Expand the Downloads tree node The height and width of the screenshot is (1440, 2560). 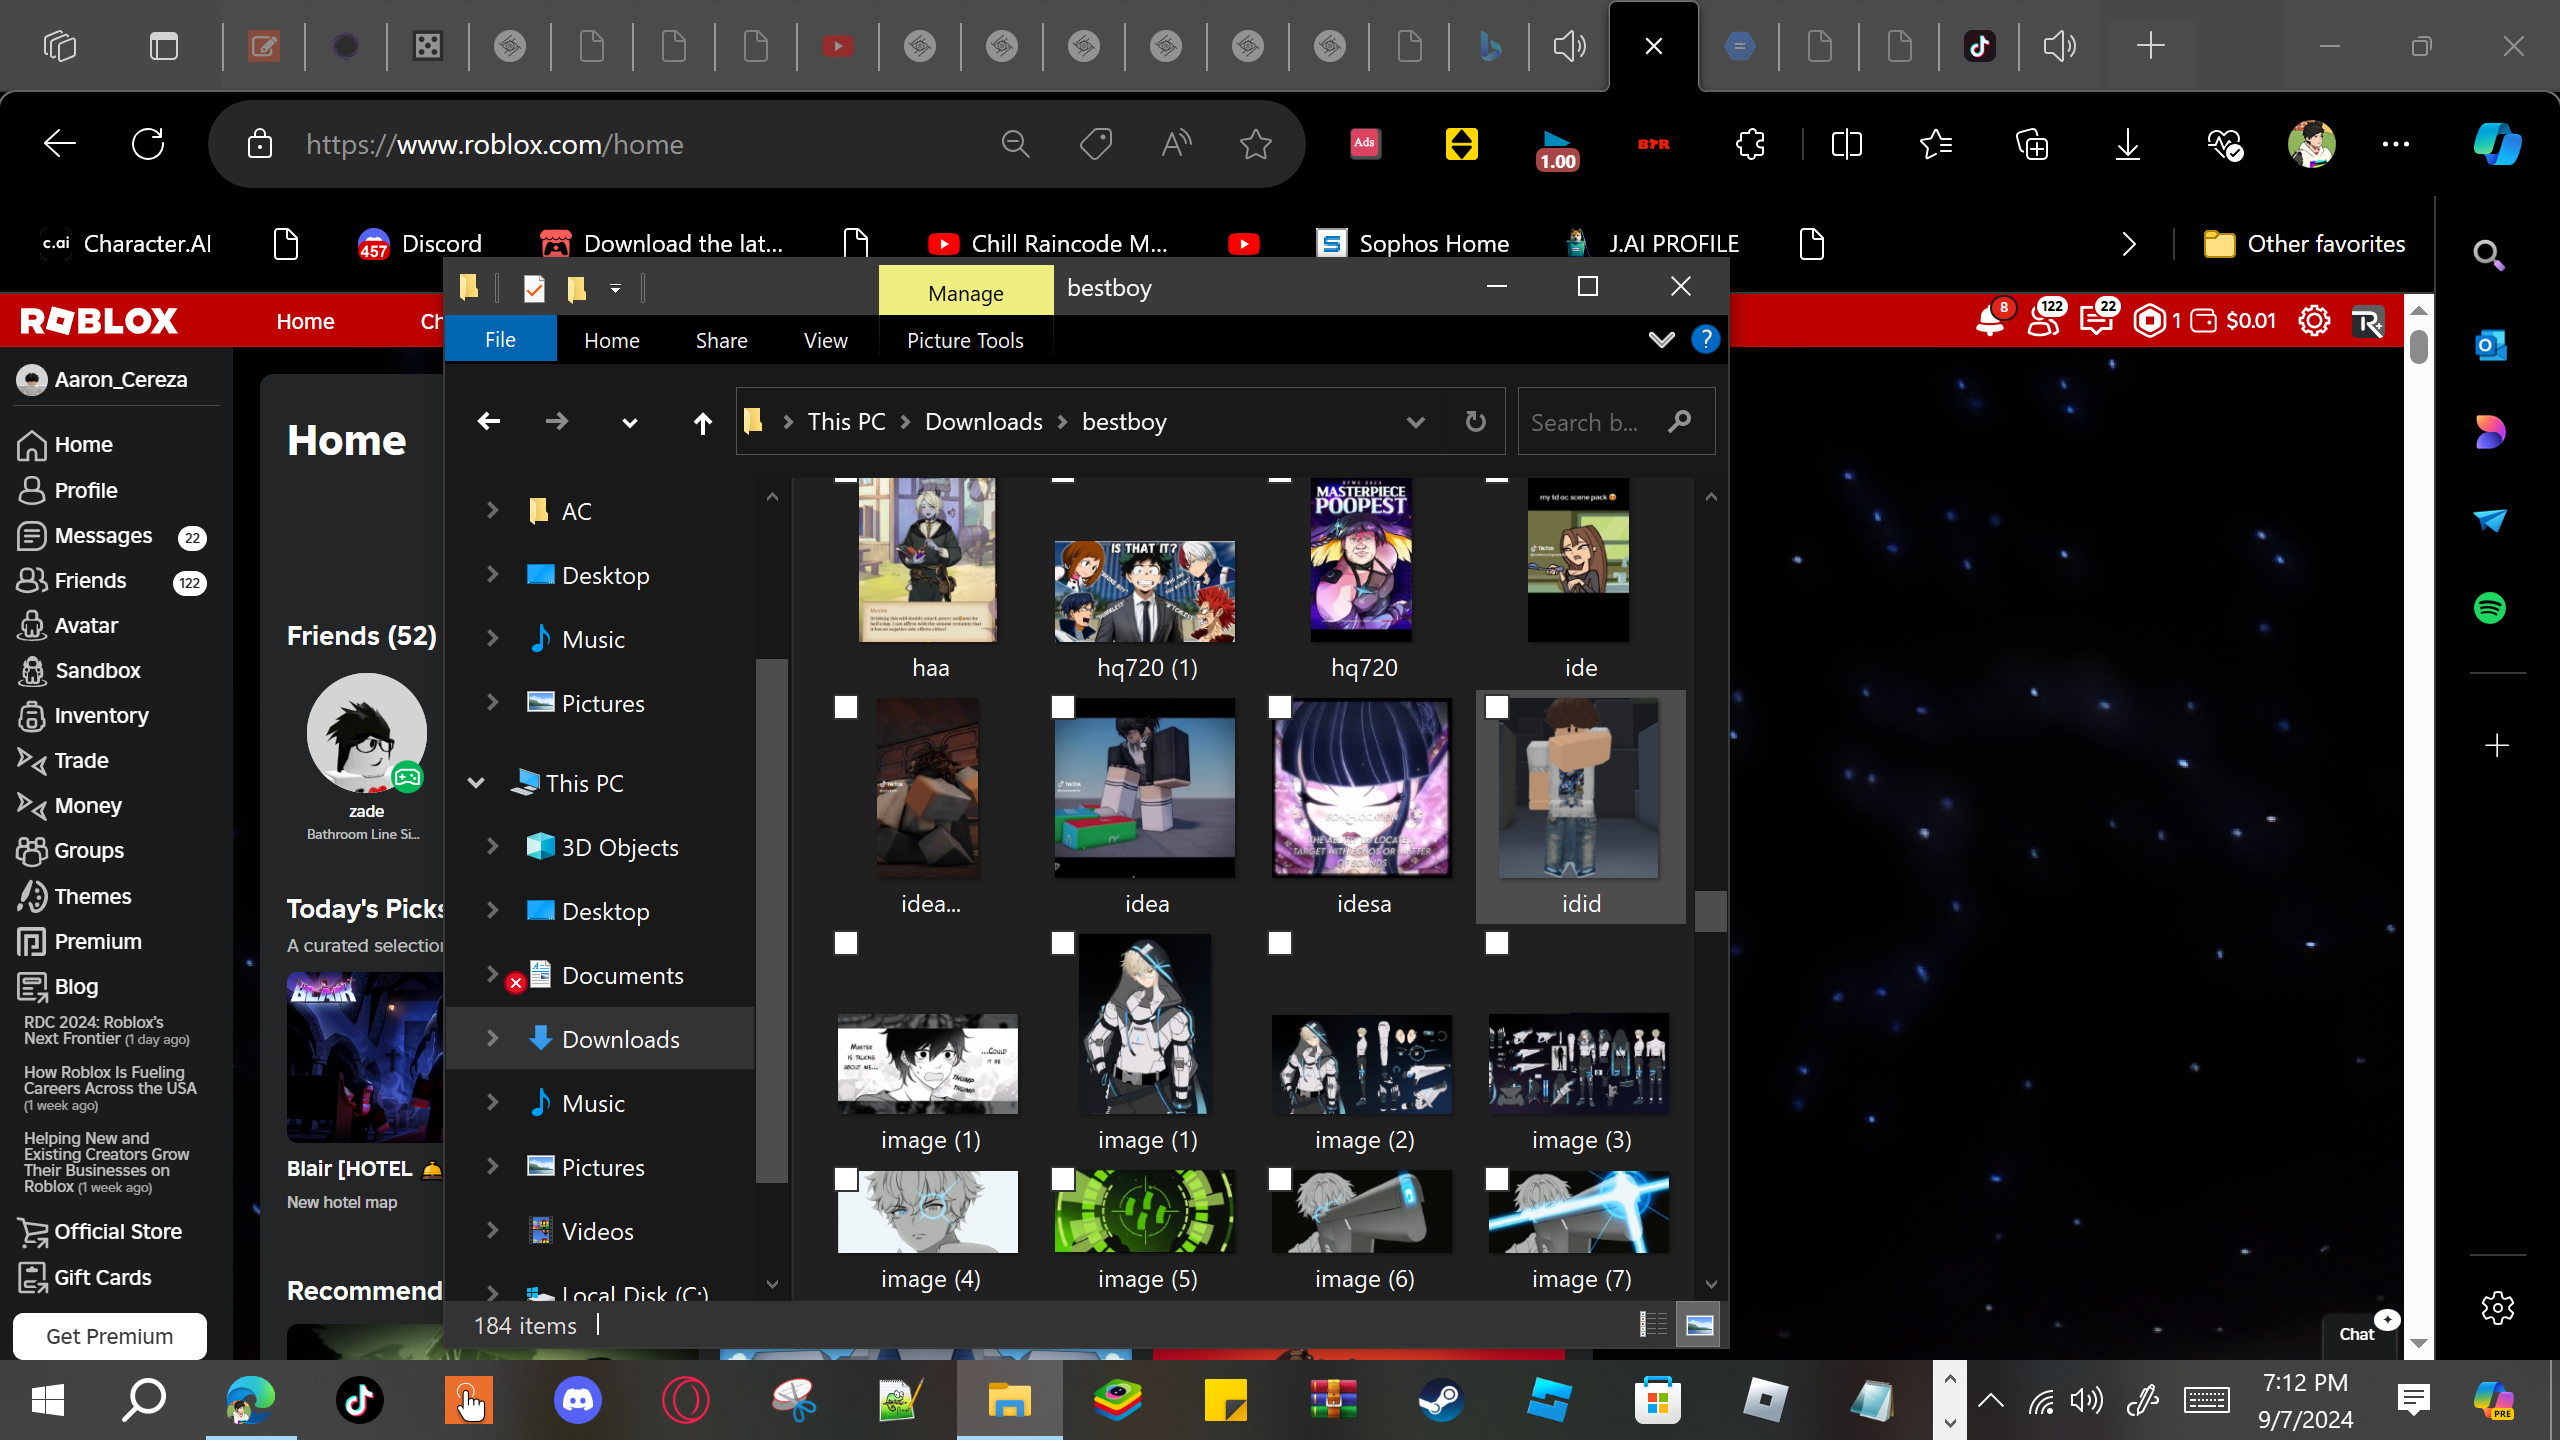coord(492,1039)
